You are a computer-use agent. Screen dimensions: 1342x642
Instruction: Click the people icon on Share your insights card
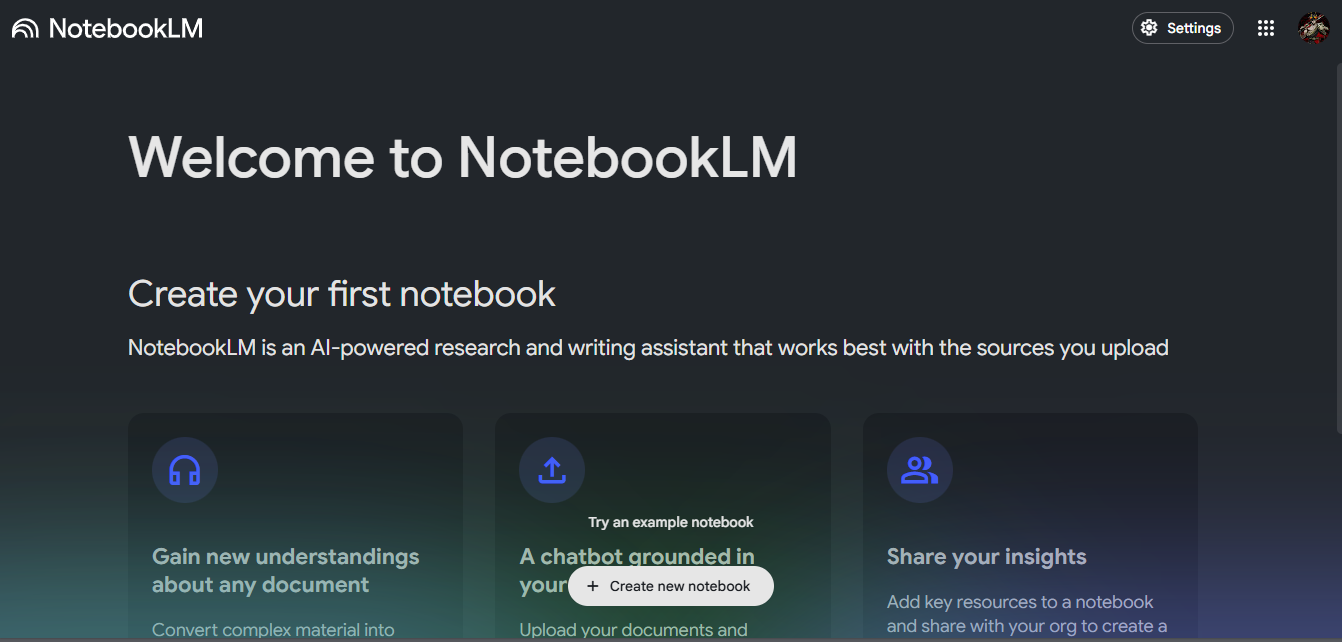[x=920, y=470]
